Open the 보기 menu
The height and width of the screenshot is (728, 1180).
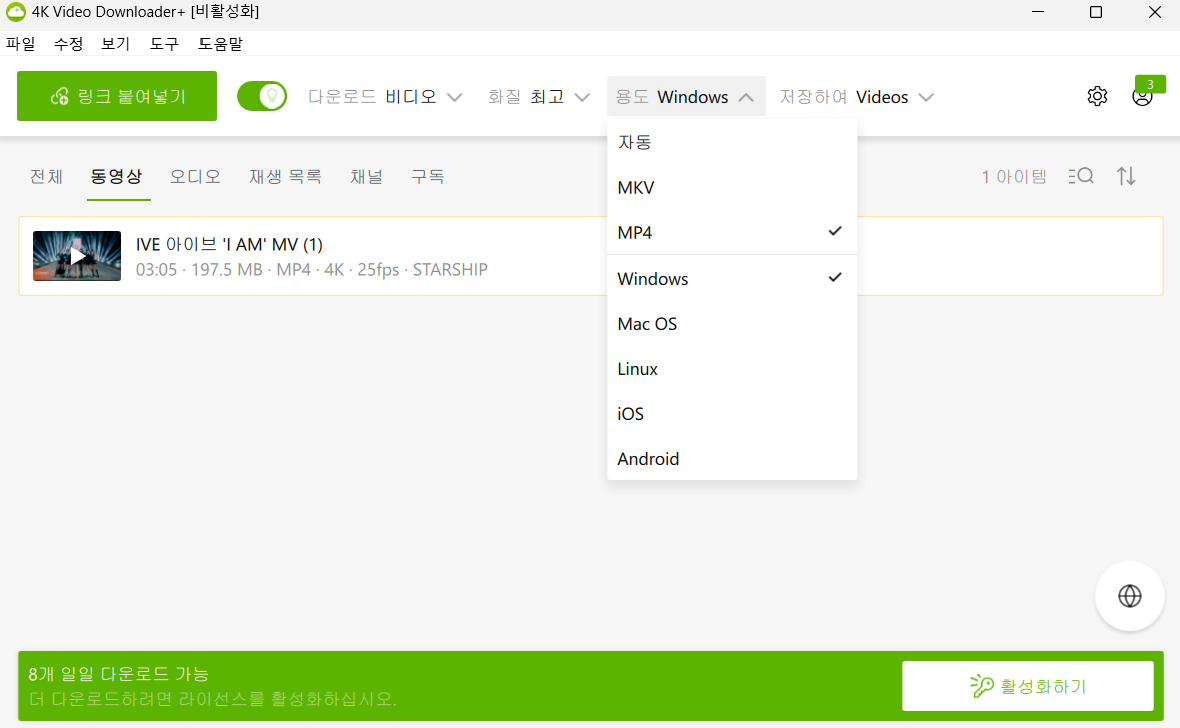point(116,44)
